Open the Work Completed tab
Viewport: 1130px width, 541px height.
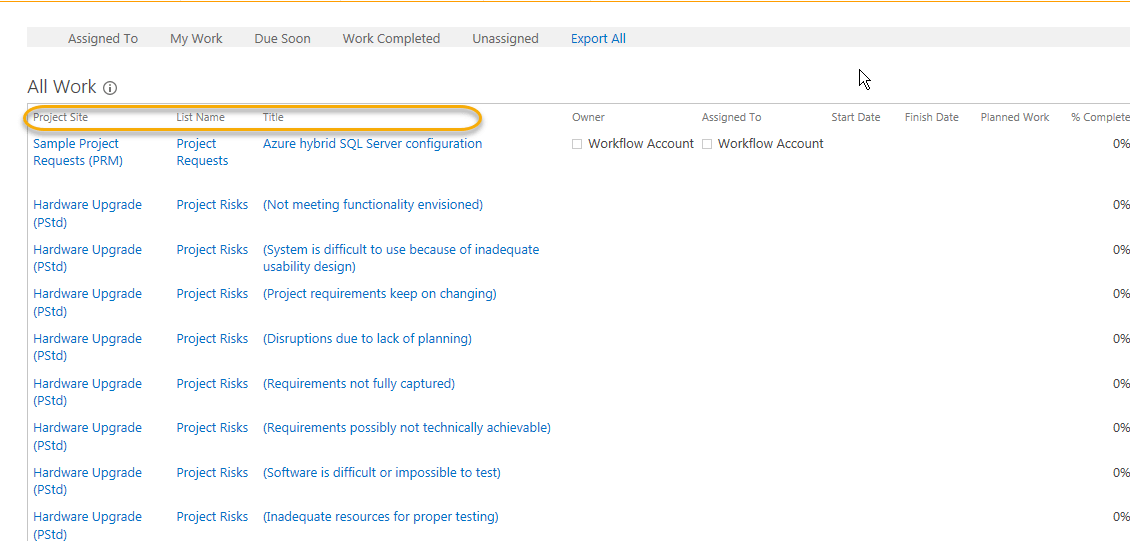[x=391, y=39]
